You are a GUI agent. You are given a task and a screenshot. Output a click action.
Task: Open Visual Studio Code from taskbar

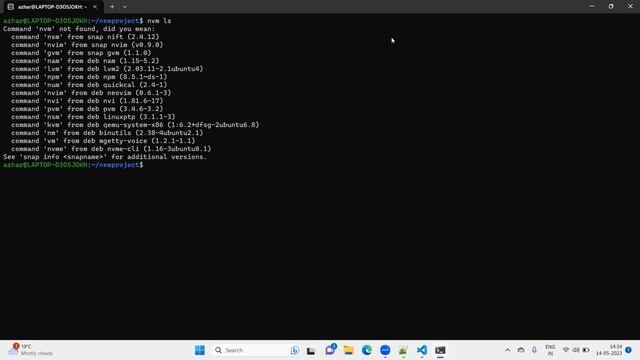coord(422,350)
